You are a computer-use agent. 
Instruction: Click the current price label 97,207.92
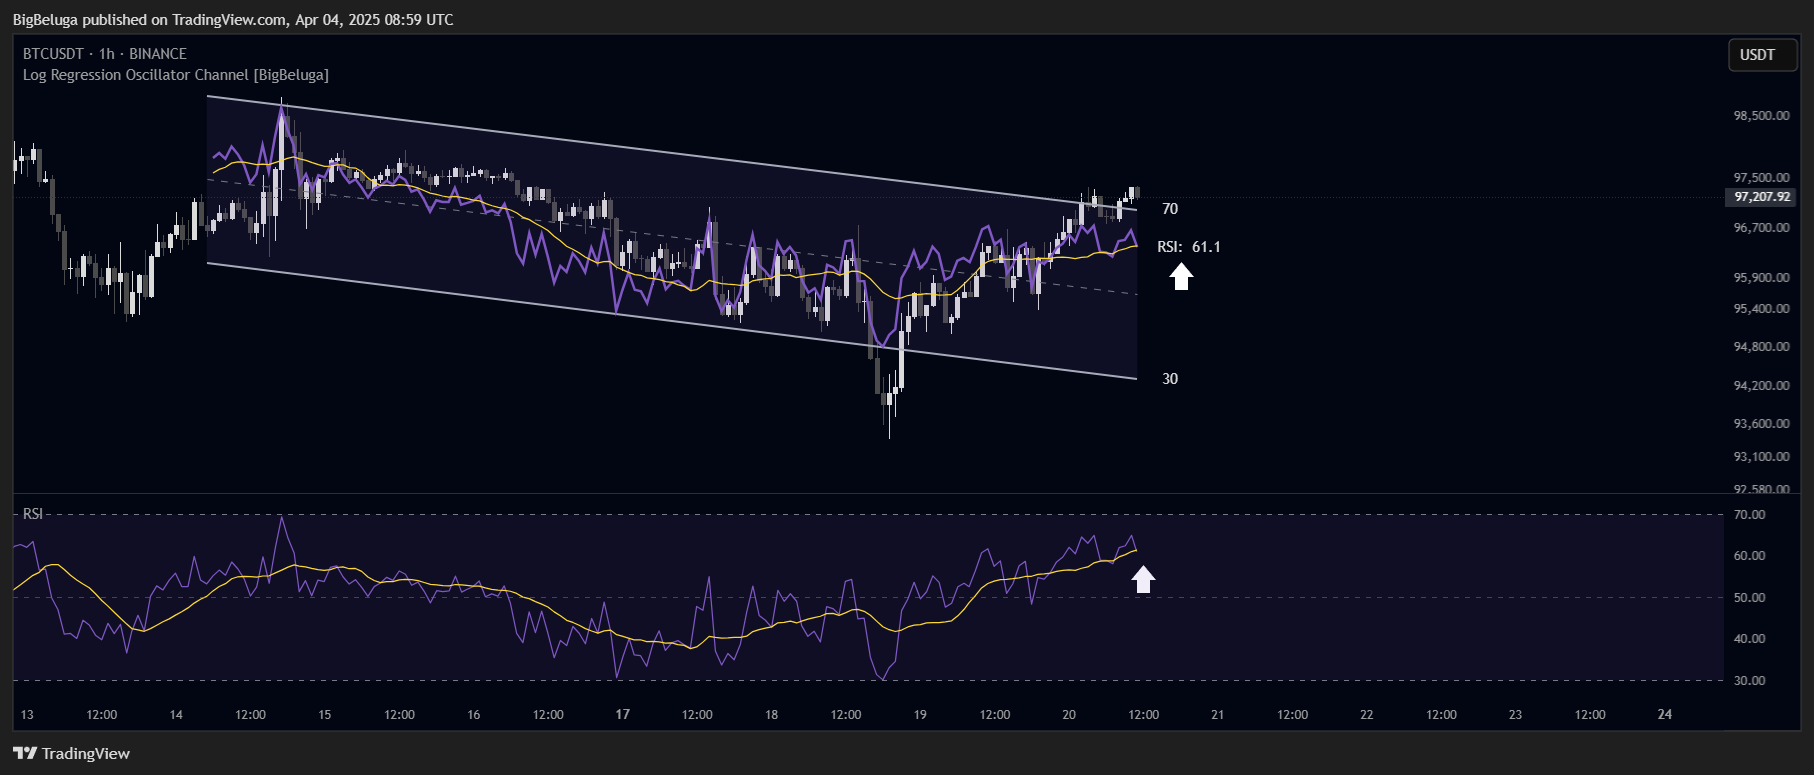click(x=1762, y=197)
